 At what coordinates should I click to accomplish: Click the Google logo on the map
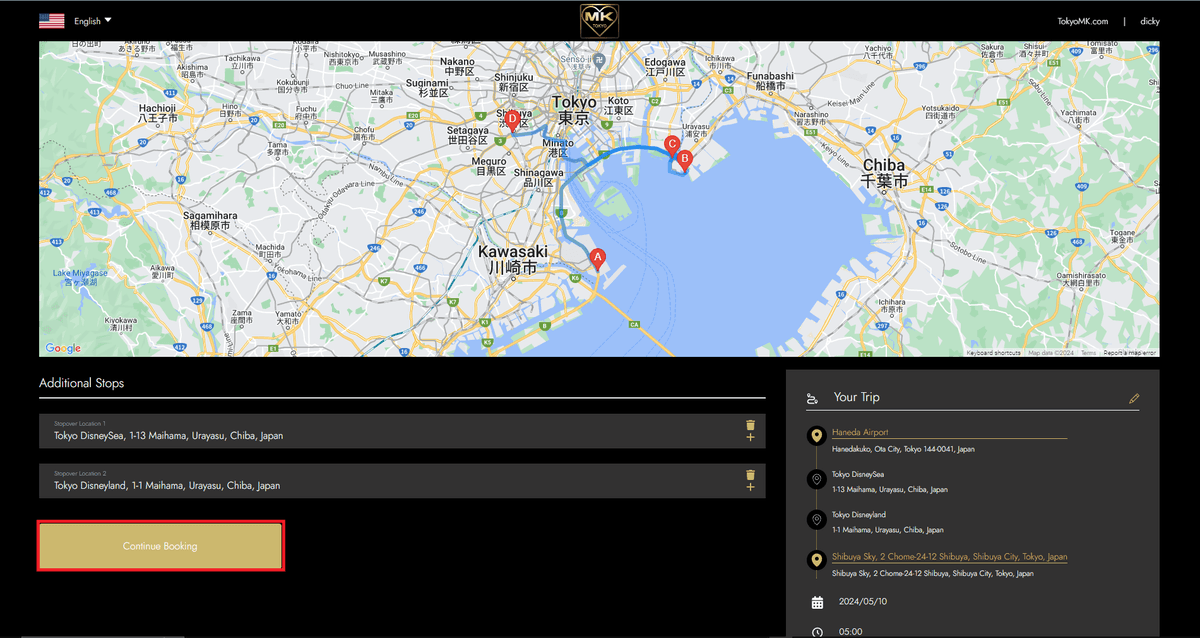click(x=63, y=348)
